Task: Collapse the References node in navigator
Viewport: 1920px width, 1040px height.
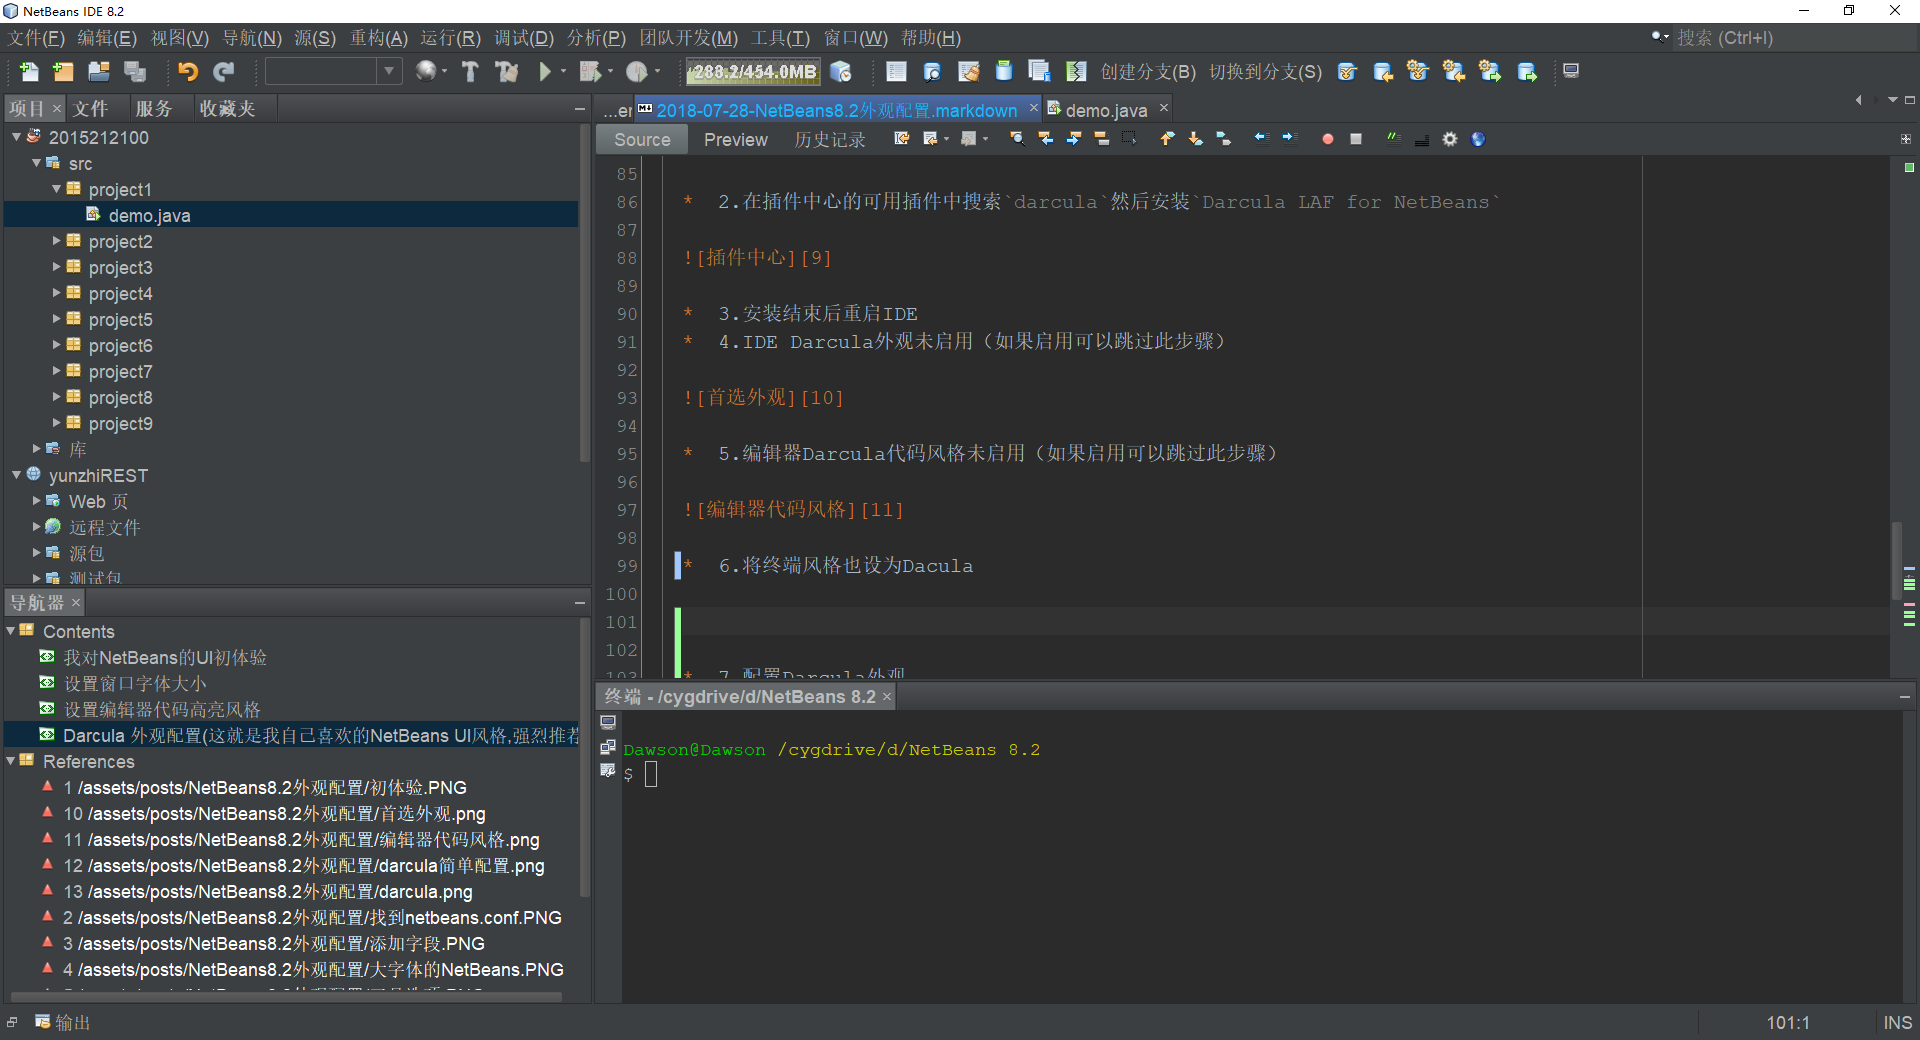Action: click(x=11, y=761)
